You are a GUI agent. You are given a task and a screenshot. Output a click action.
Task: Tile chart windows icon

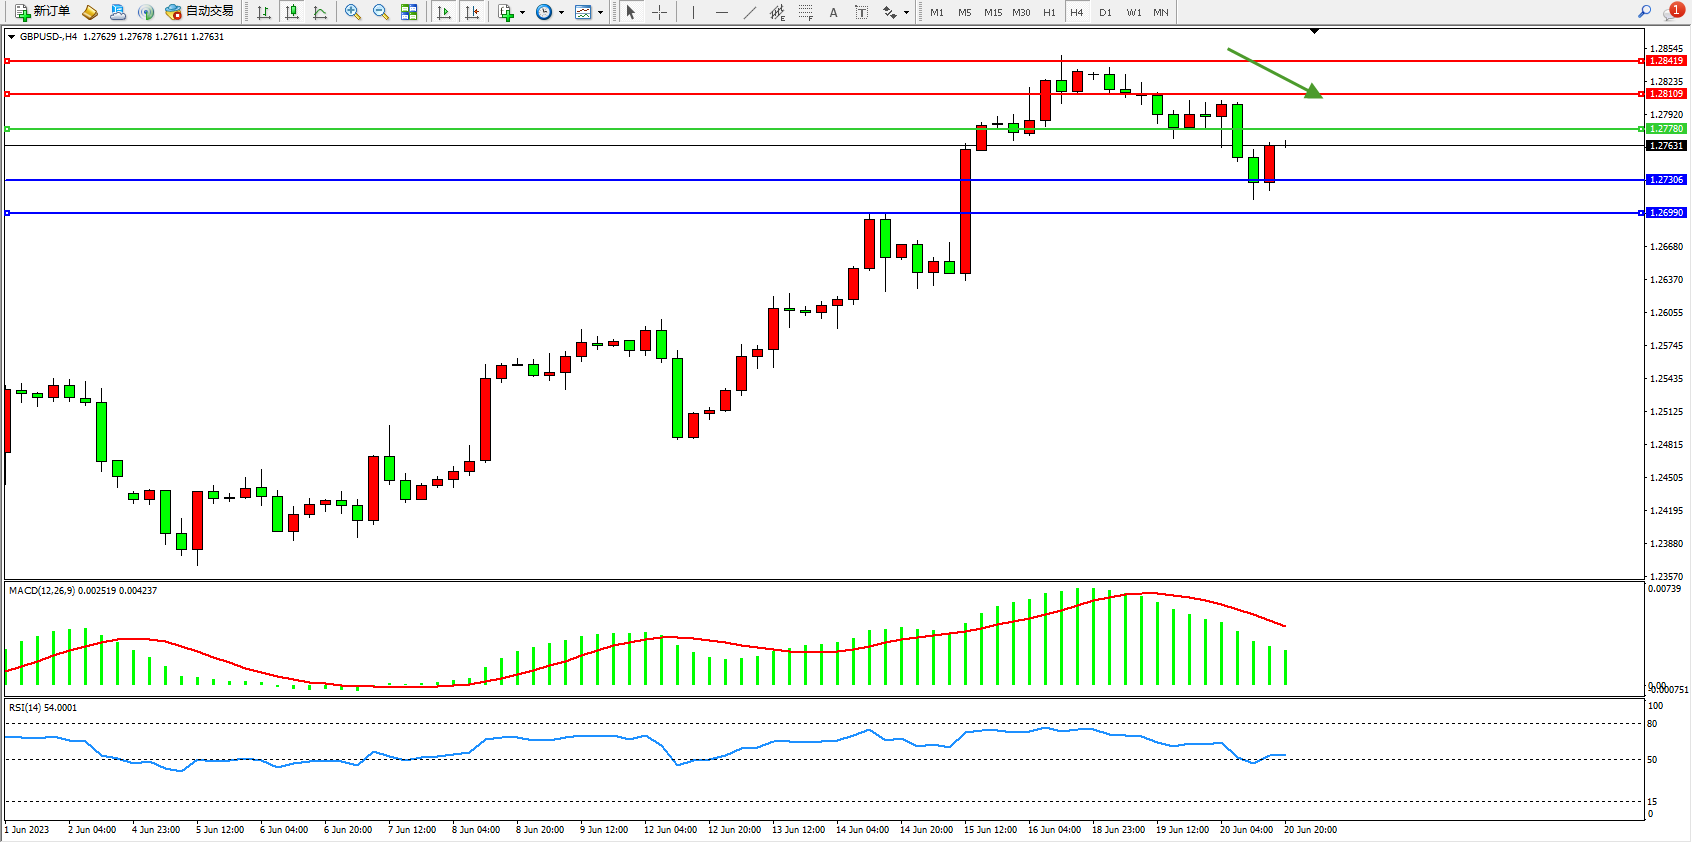[x=409, y=12]
